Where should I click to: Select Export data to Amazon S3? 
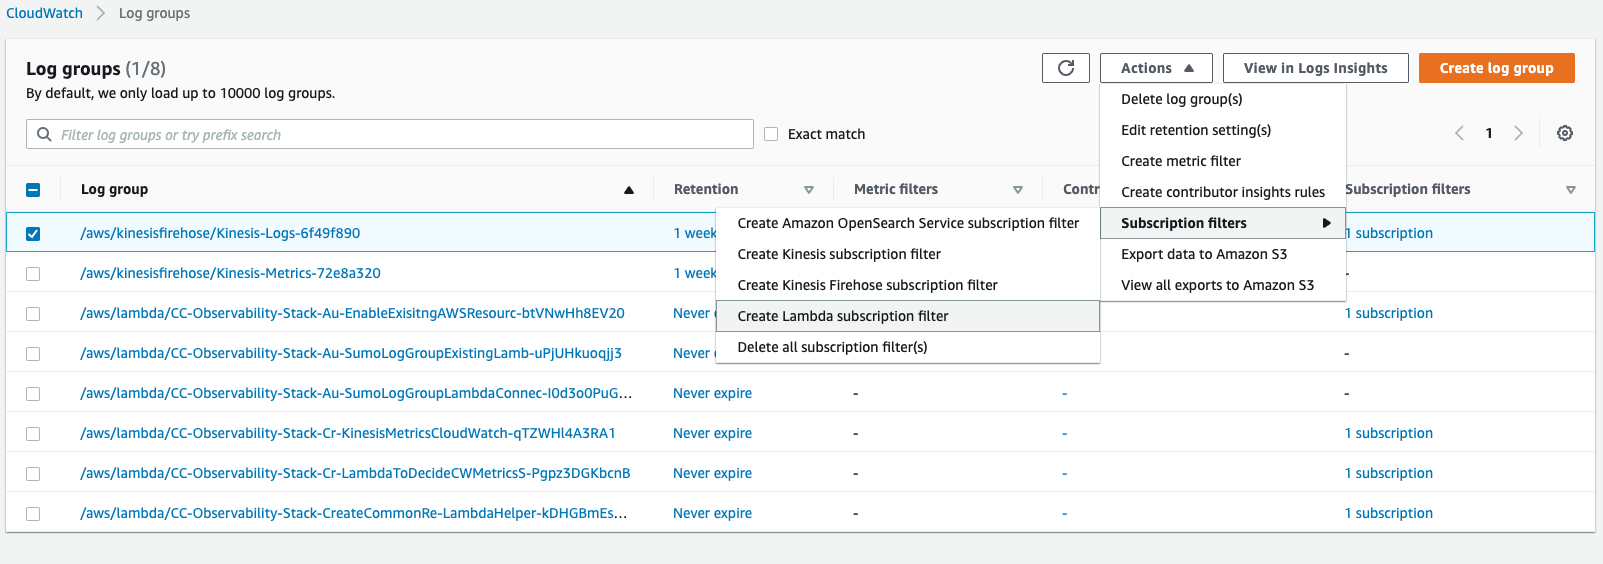[1203, 254]
